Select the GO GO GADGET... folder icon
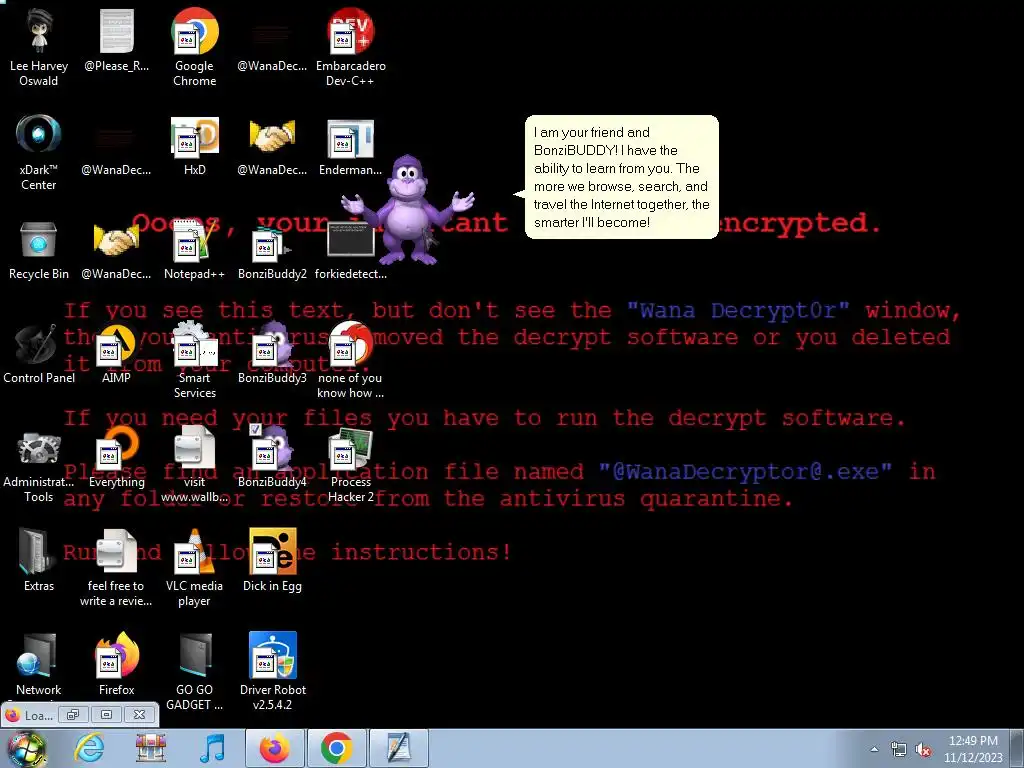This screenshot has width=1024, height=768. coord(195,672)
